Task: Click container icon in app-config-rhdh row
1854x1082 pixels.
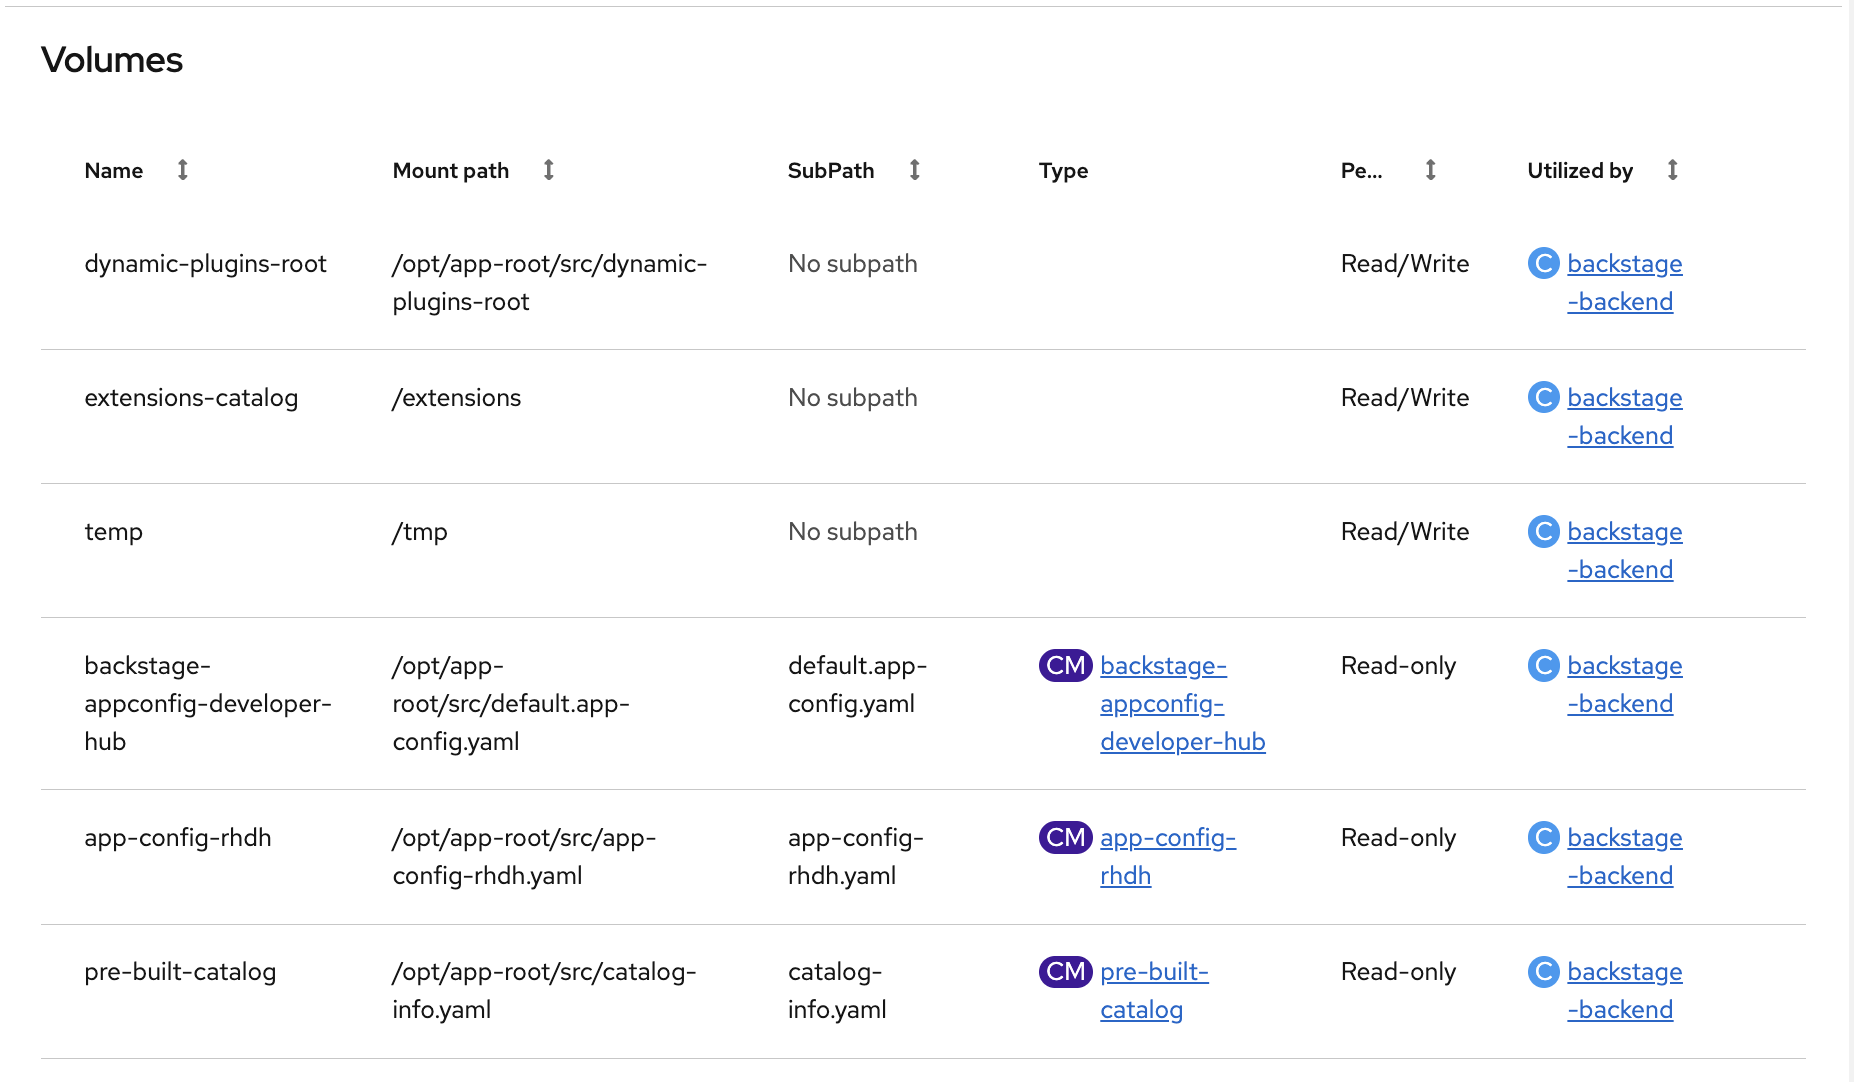Action: coord(1543,837)
